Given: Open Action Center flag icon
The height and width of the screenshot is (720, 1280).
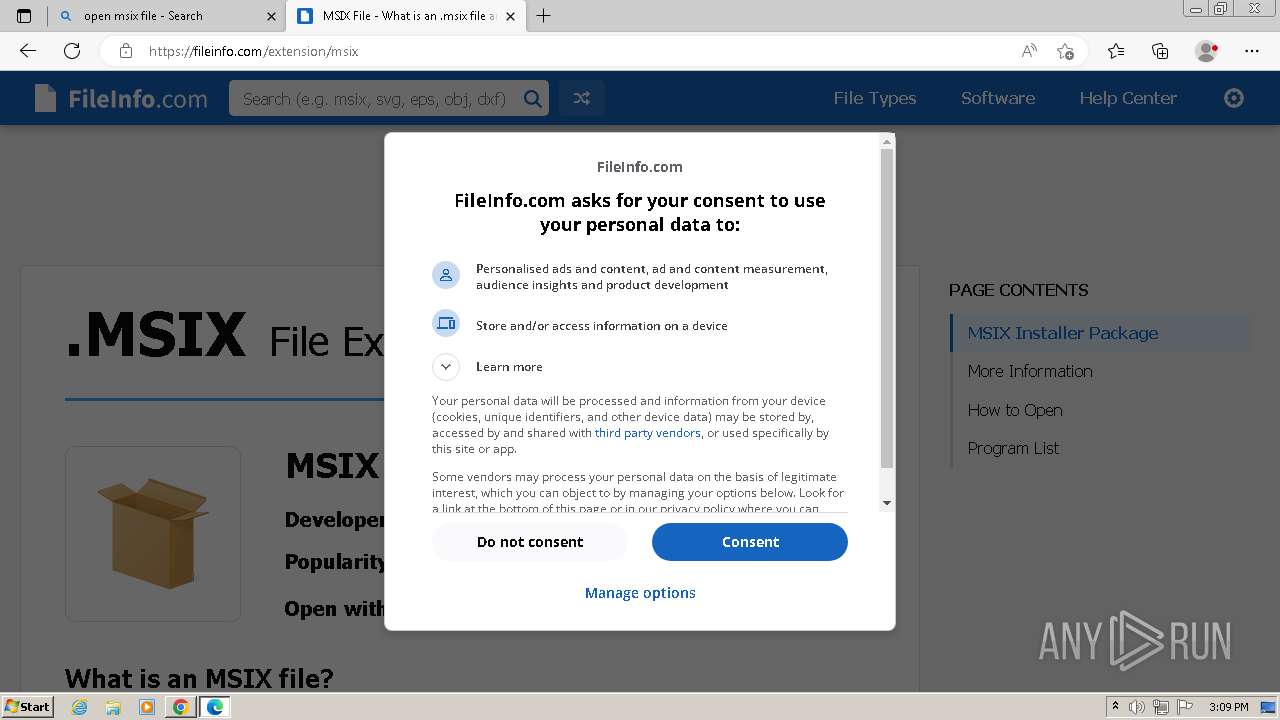Looking at the screenshot, I should pos(1185,707).
